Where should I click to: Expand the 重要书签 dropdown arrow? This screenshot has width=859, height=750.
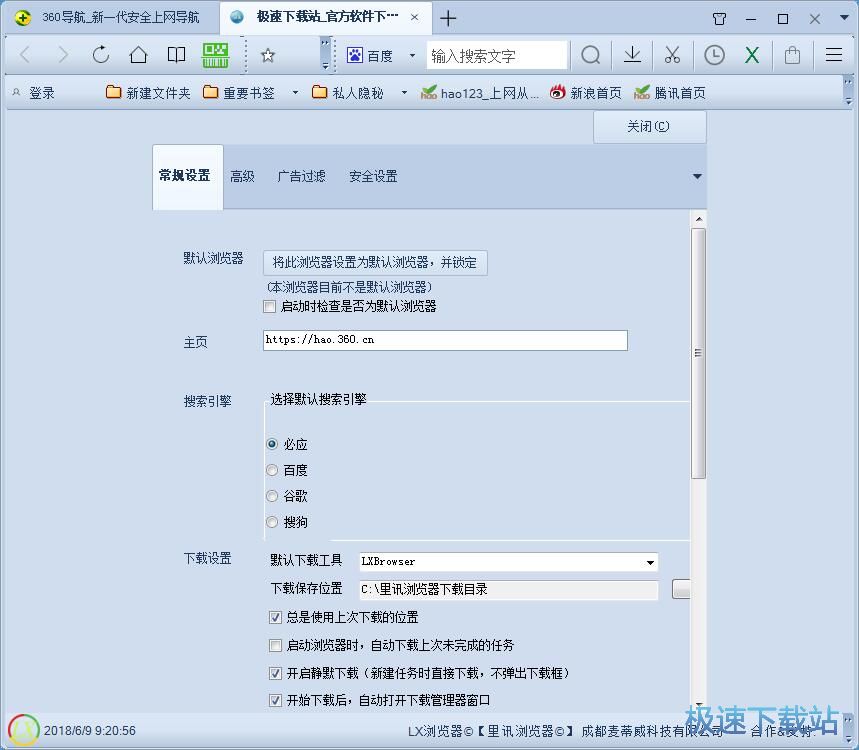(x=294, y=92)
